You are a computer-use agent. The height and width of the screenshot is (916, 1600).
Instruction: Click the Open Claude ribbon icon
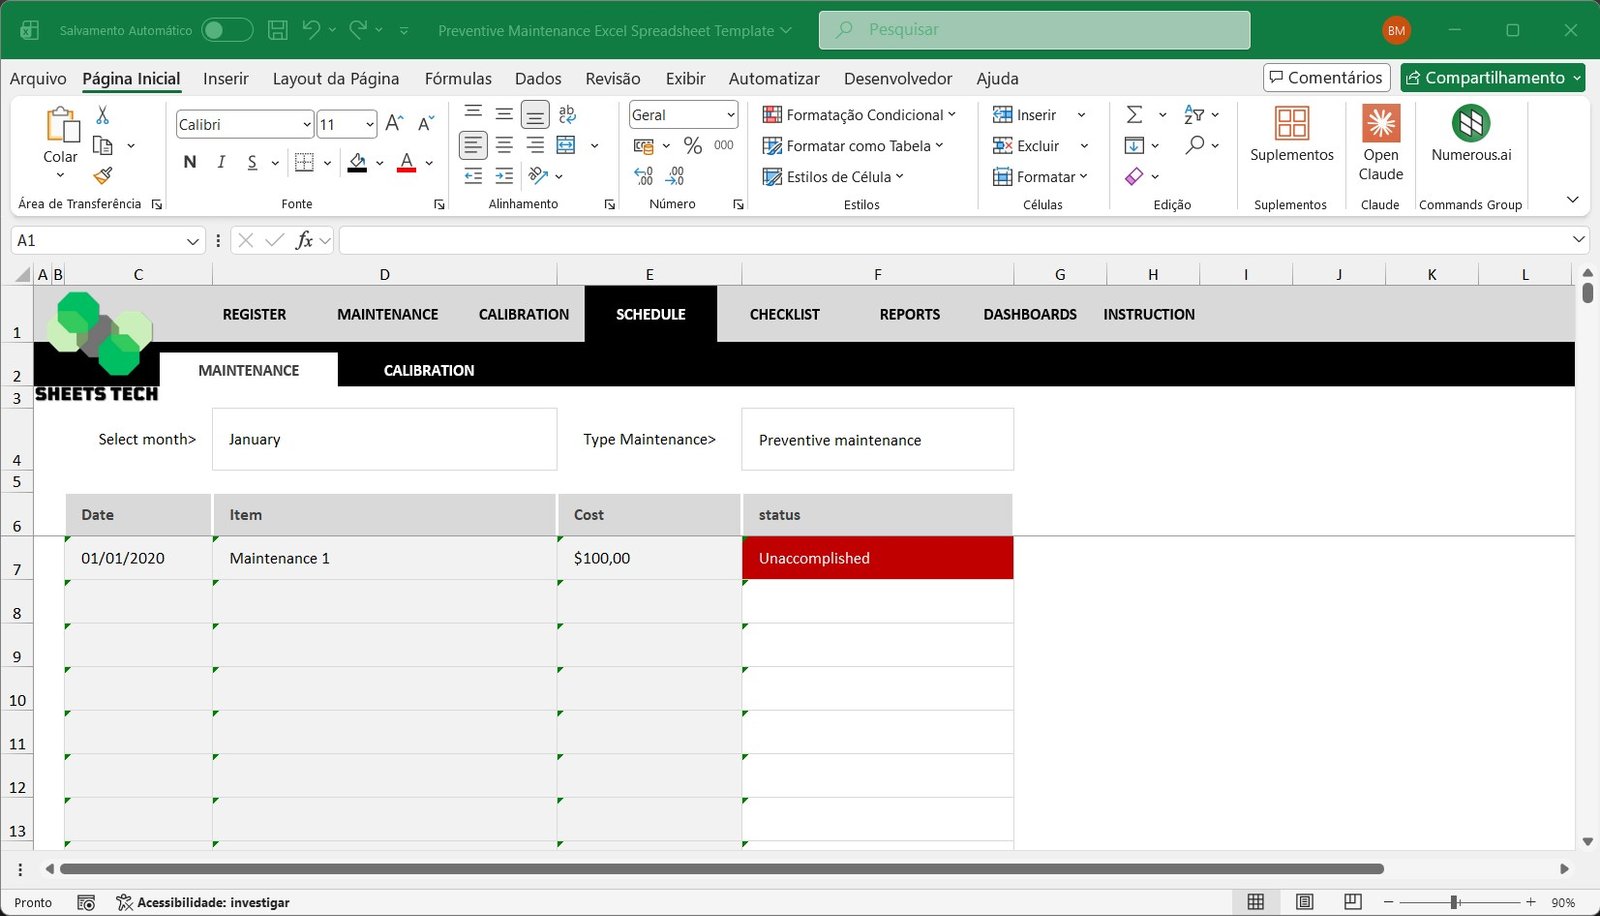point(1381,122)
